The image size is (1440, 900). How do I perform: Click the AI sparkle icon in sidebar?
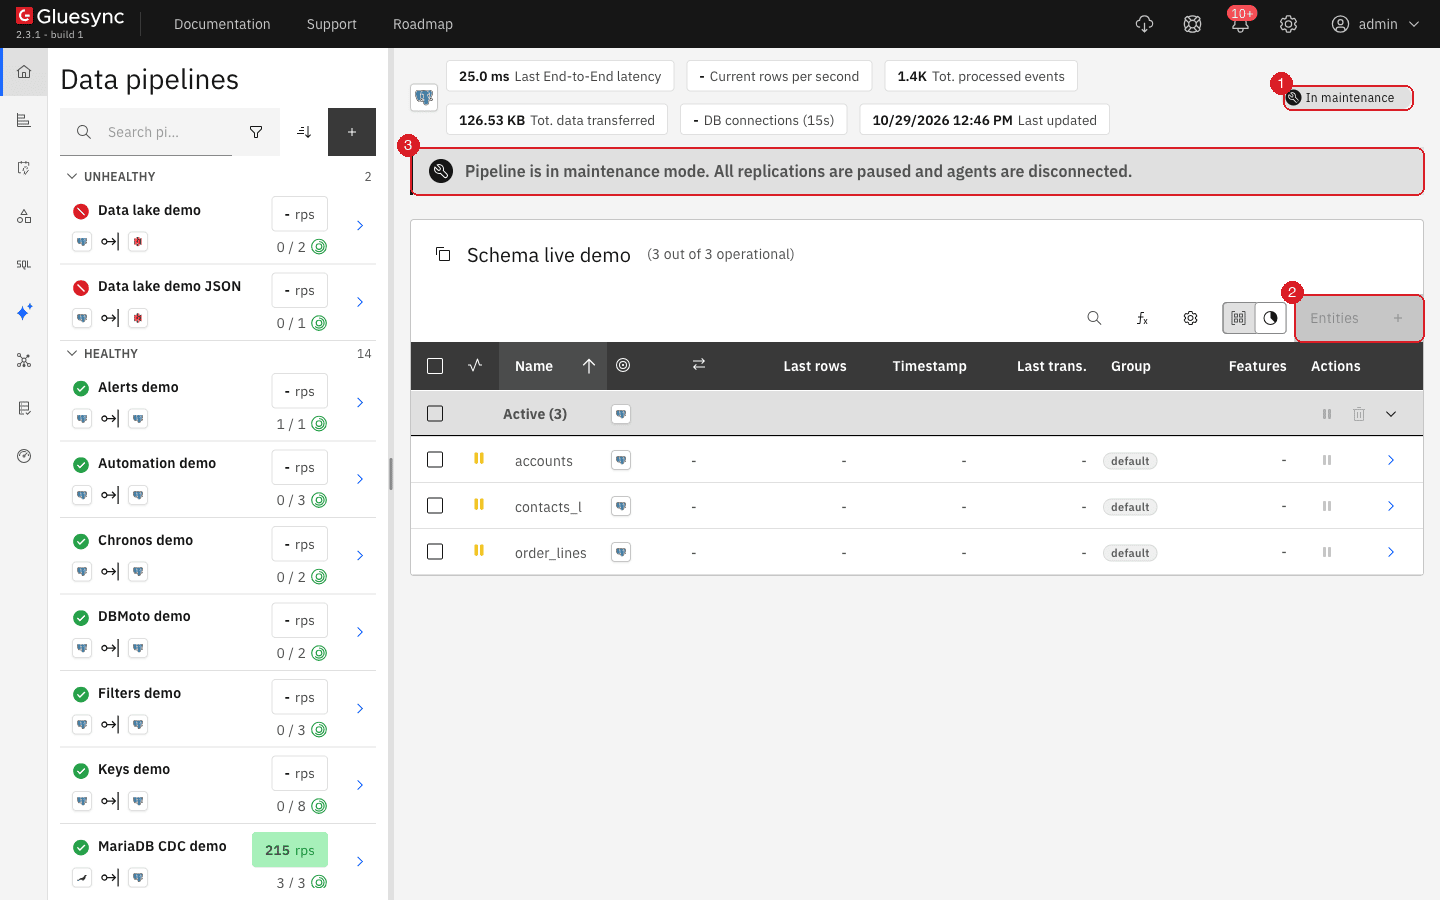click(x=24, y=312)
